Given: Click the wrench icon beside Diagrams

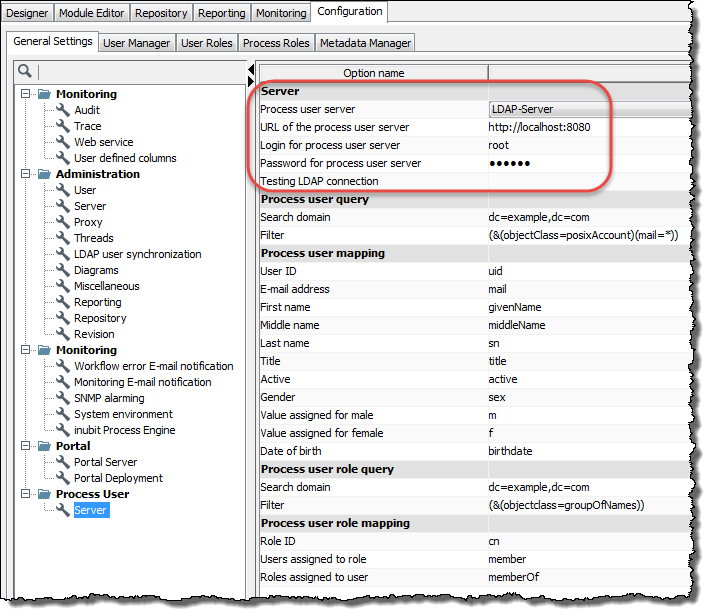Looking at the screenshot, I should [x=63, y=270].
